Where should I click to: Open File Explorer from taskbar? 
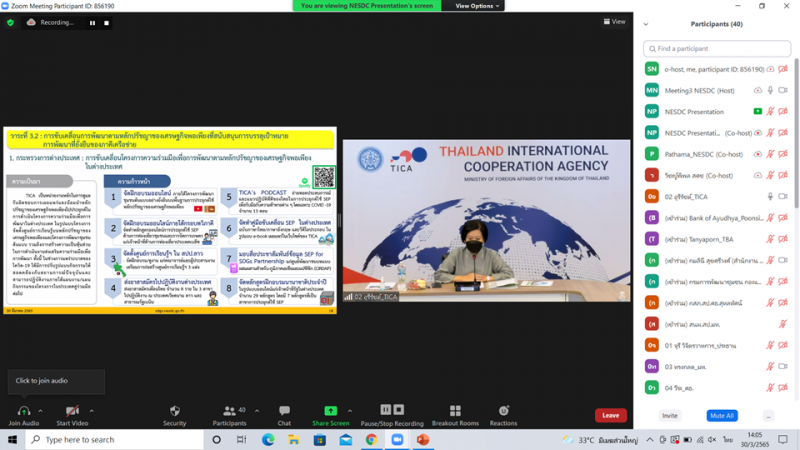click(294, 439)
